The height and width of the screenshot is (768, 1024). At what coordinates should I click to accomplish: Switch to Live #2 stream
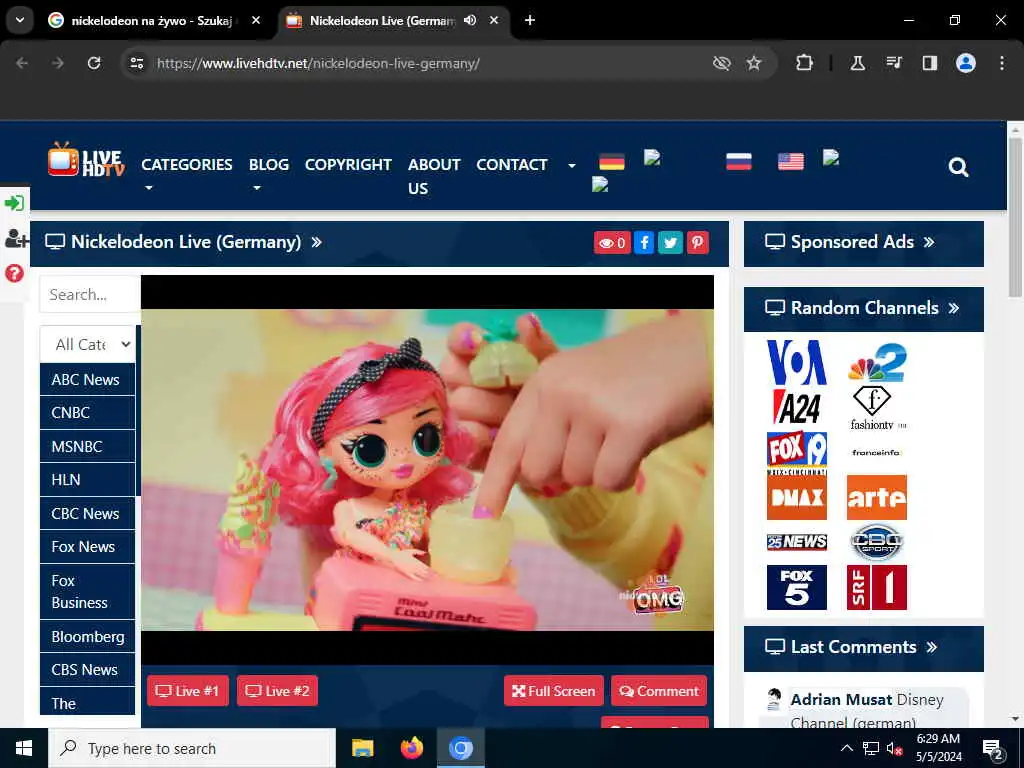278,691
